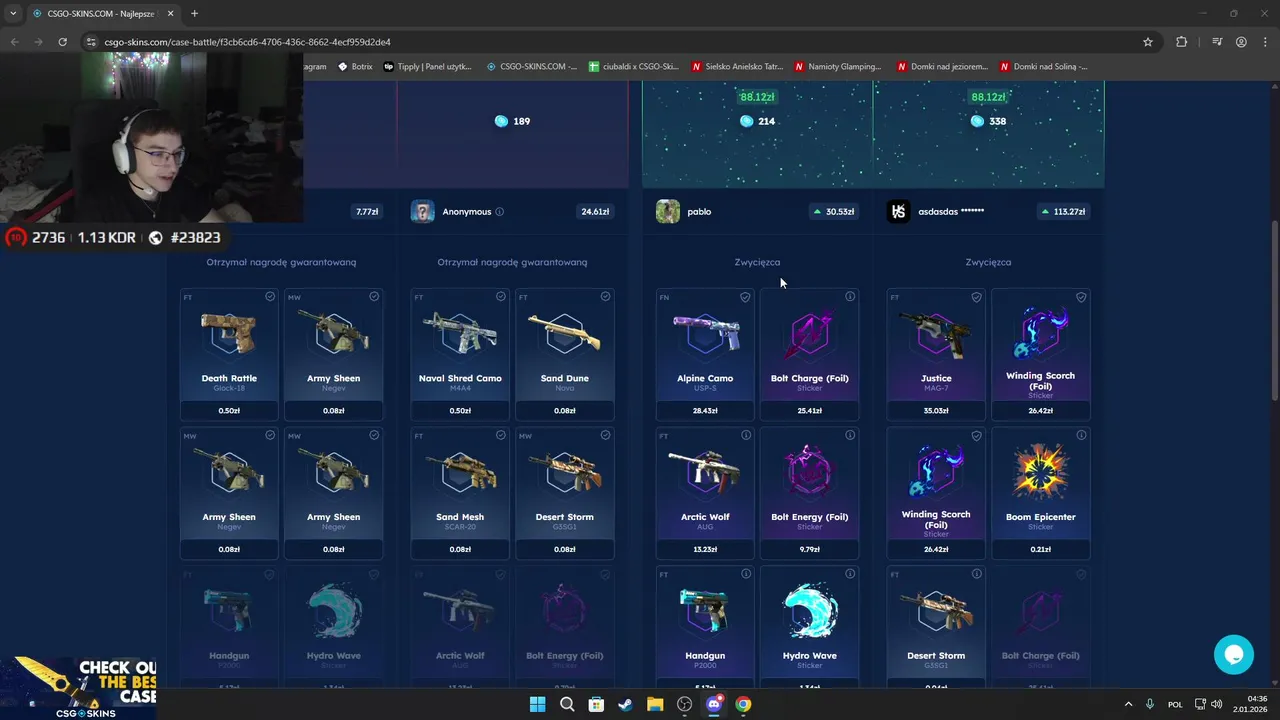Go back with the browser back arrow
Image resolution: width=1280 pixels, height=720 pixels.
pos(14,42)
